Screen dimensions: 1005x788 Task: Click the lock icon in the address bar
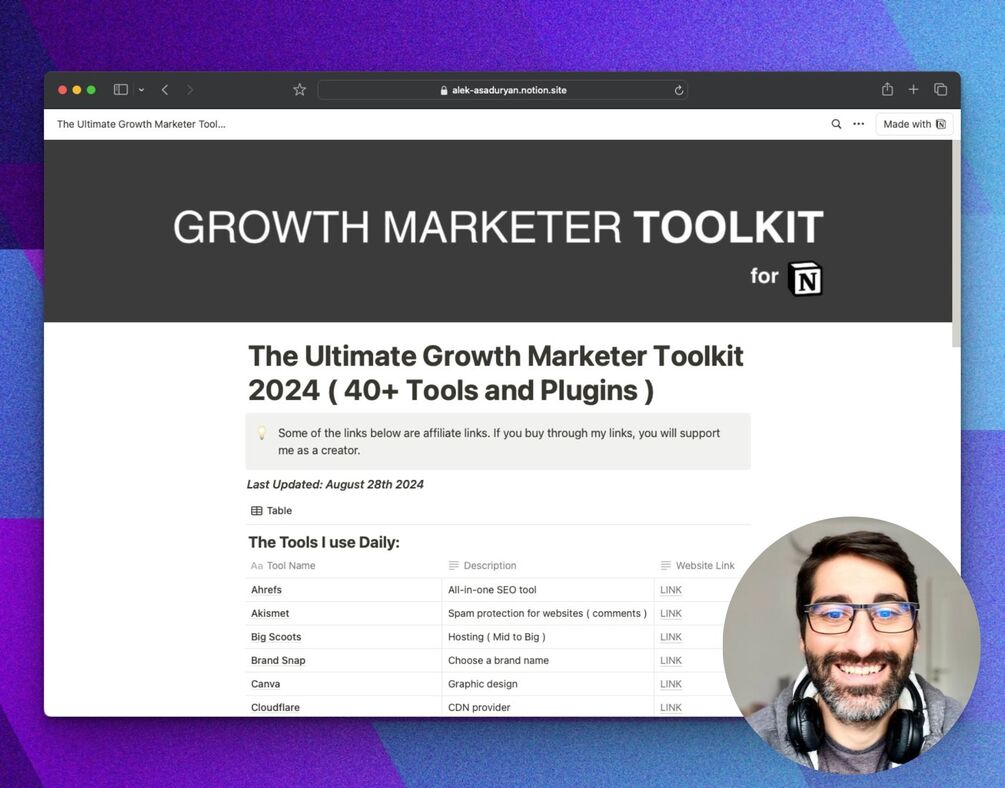(x=444, y=90)
